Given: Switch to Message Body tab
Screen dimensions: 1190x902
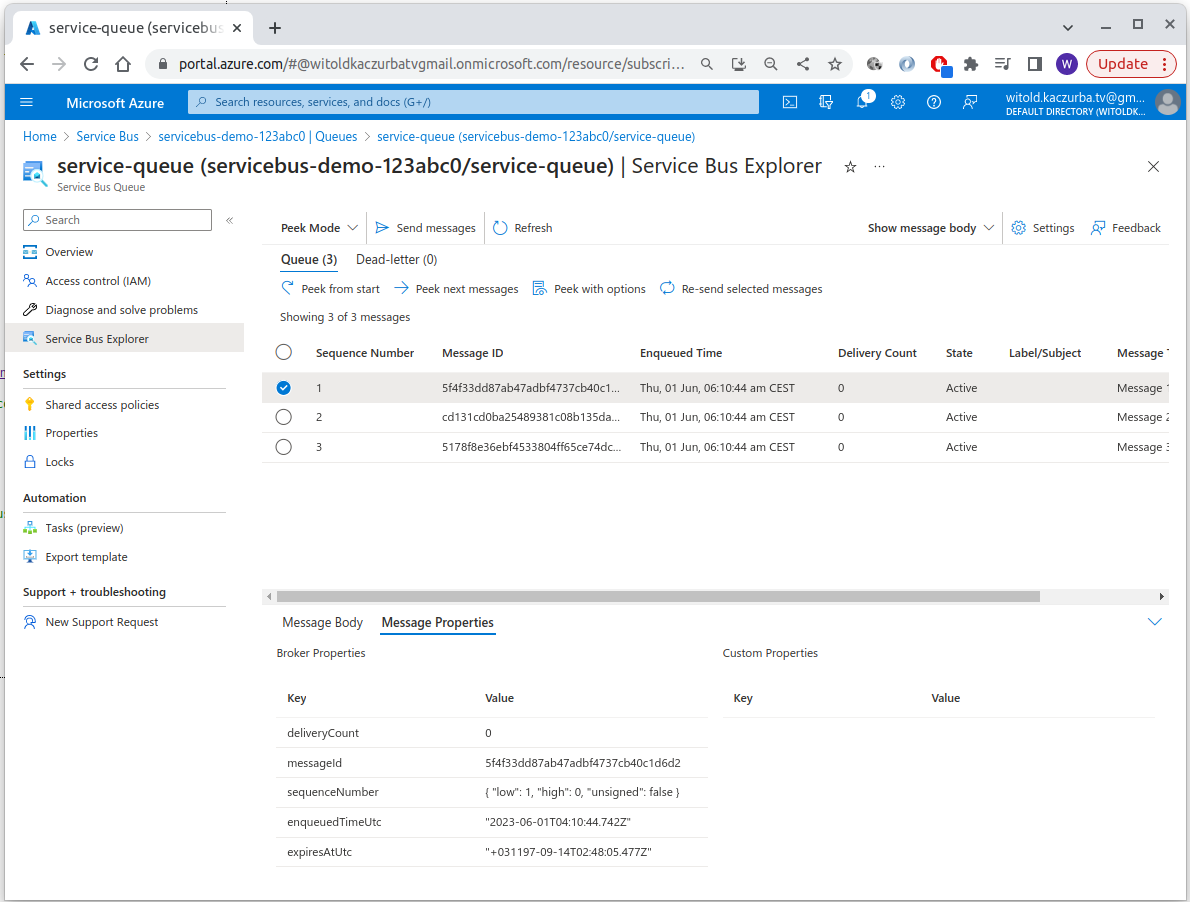Looking at the screenshot, I should pos(323,623).
